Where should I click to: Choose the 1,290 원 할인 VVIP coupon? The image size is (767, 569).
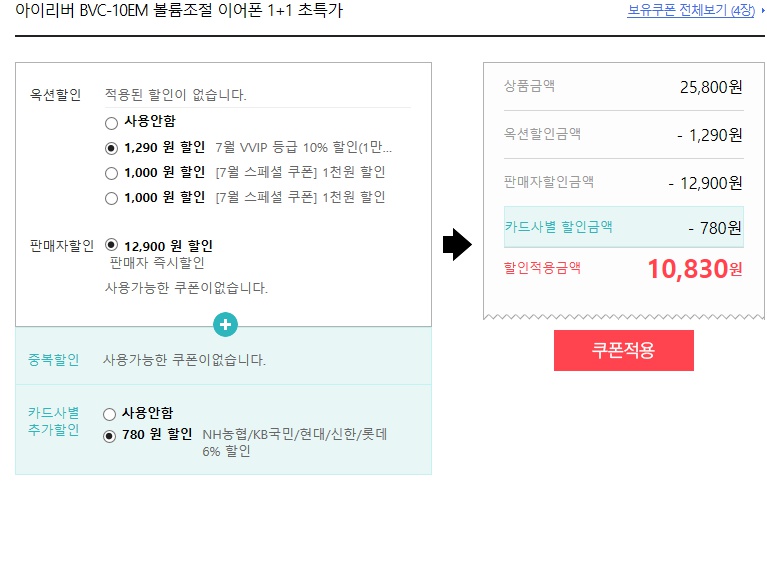tap(111, 148)
